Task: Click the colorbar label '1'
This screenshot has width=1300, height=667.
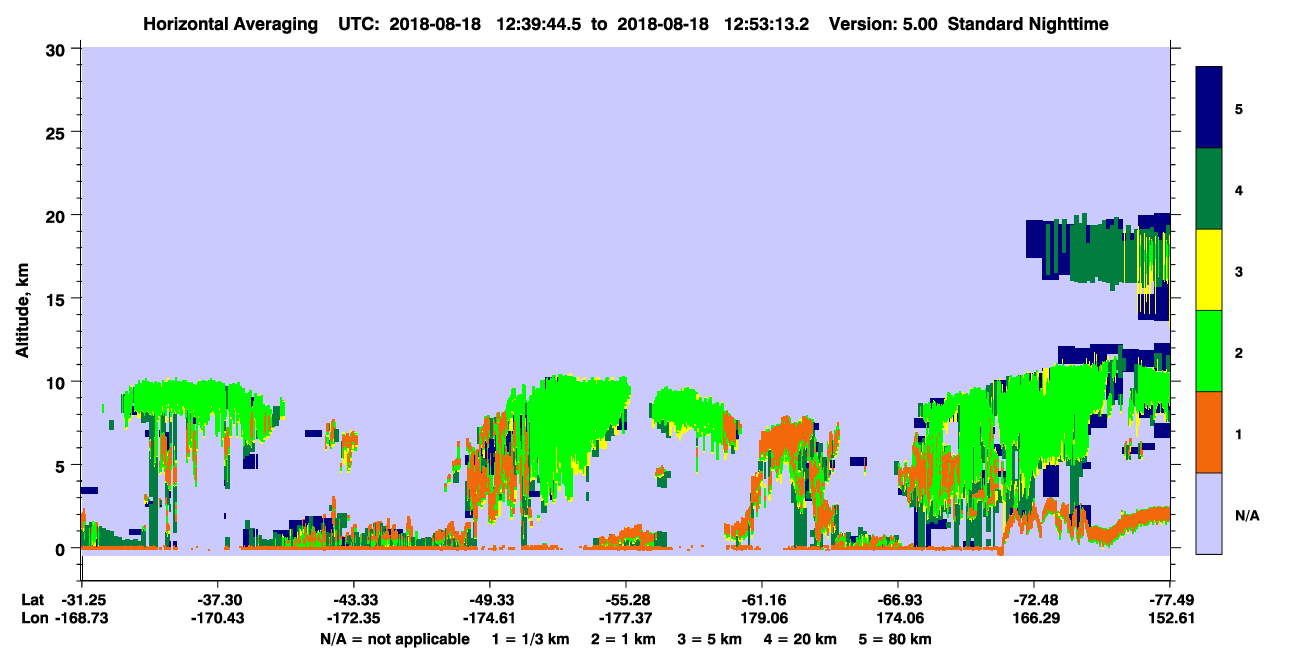Action: [1239, 432]
